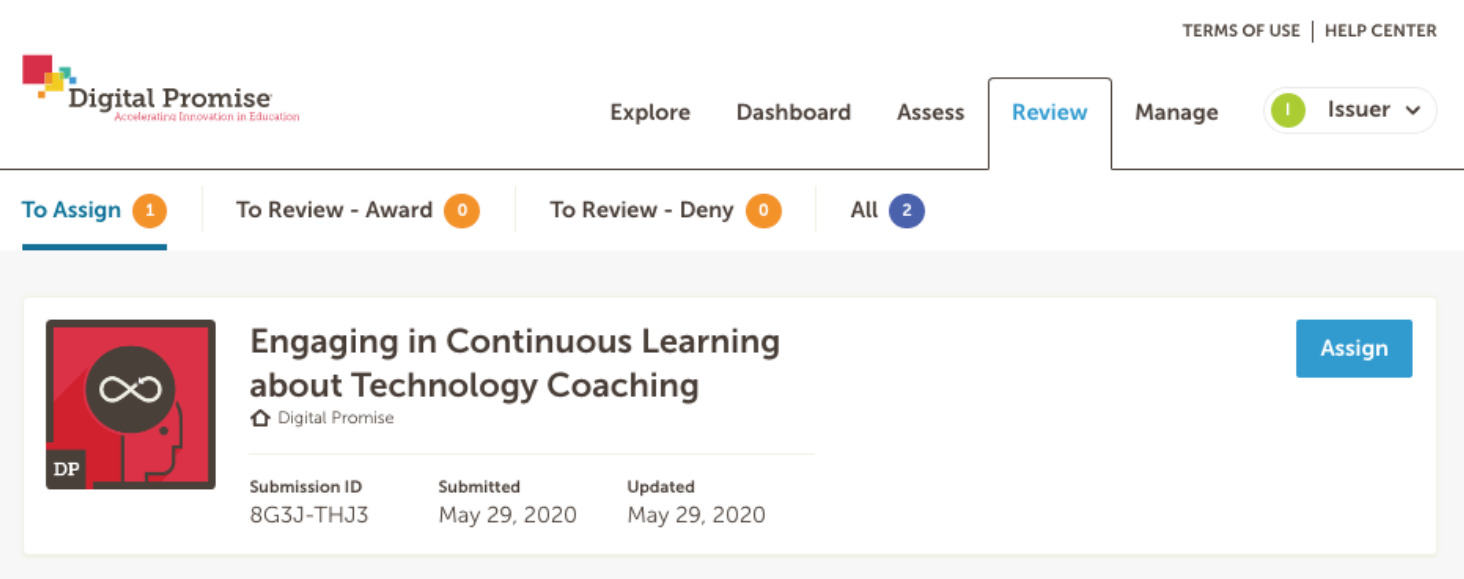1464x579 pixels.
Task: Click the To Review - Award count badge
Action: [x=462, y=211]
